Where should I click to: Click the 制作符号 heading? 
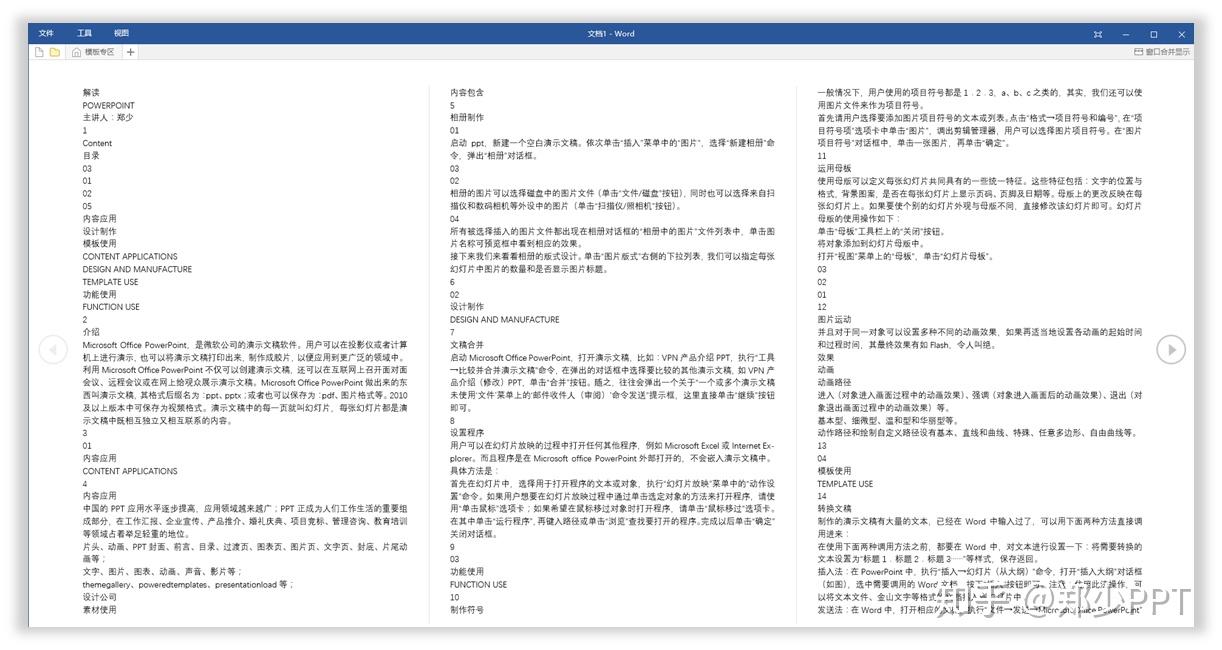(x=466, y=609)
